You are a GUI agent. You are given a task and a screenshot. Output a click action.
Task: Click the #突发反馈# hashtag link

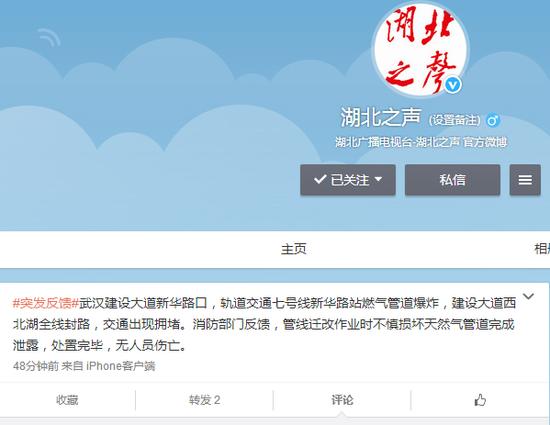tap(46, 303)
